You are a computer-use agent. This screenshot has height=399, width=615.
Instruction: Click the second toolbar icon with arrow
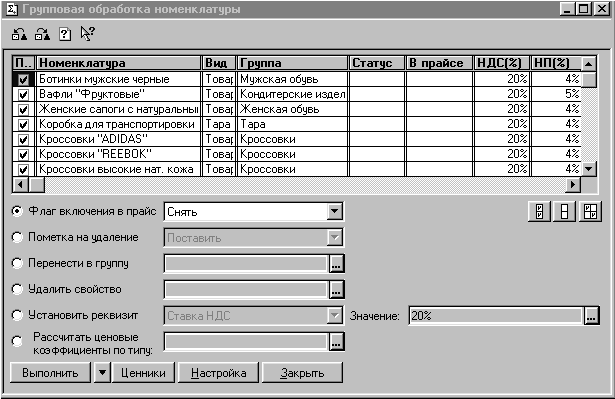click(42, 34)
